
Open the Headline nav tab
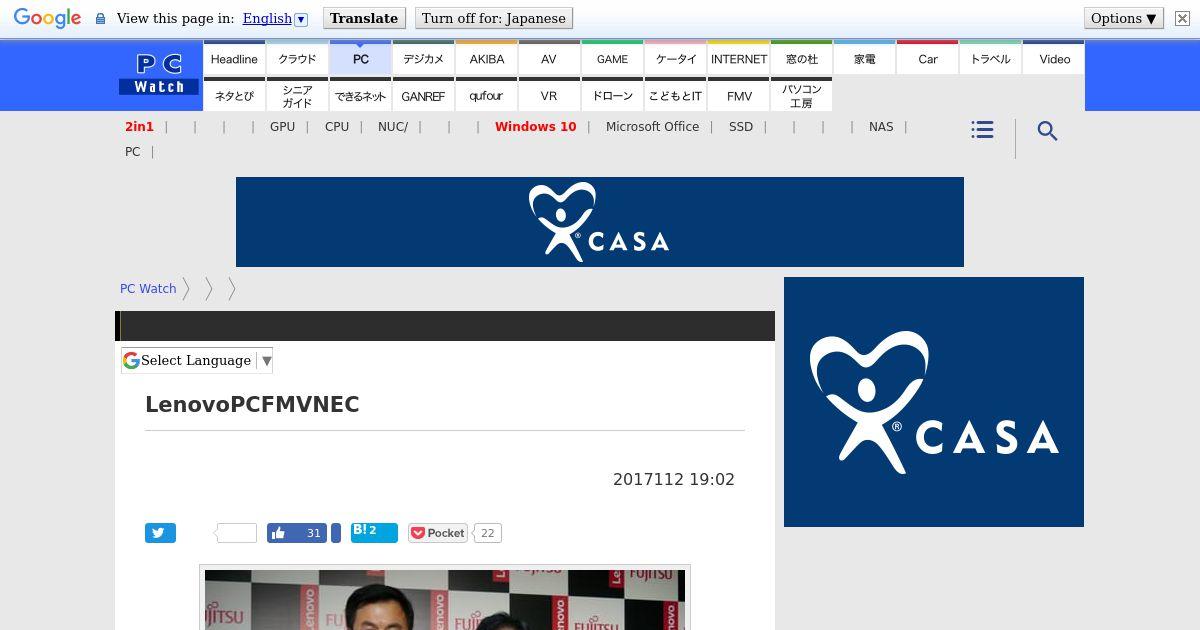pos(234,58)
